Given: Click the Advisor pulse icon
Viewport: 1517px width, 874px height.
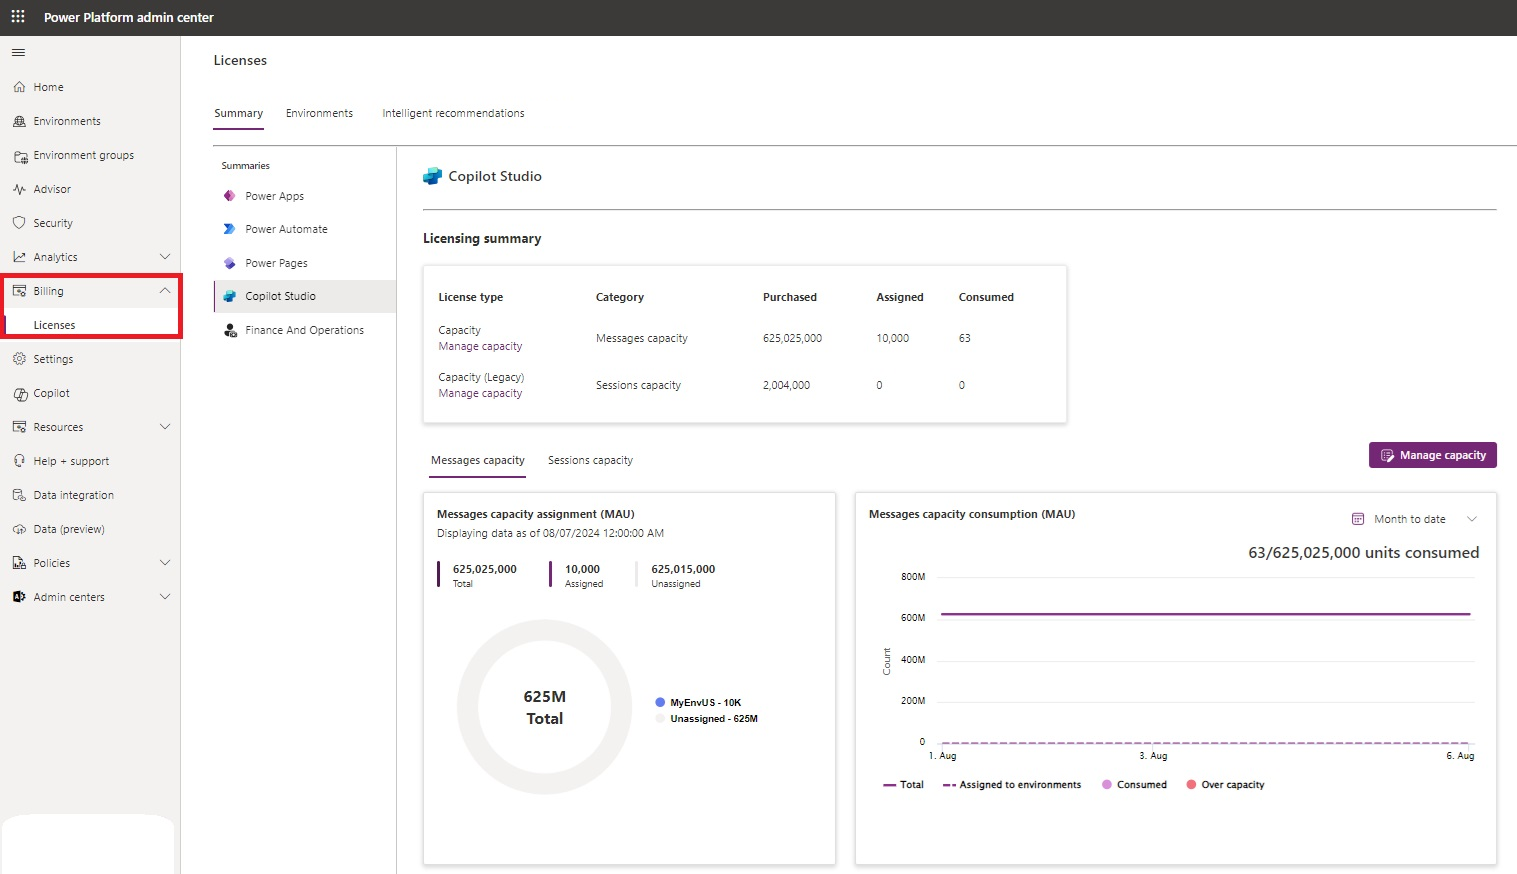Looking at the screenshot, I should tap(19, 189).
